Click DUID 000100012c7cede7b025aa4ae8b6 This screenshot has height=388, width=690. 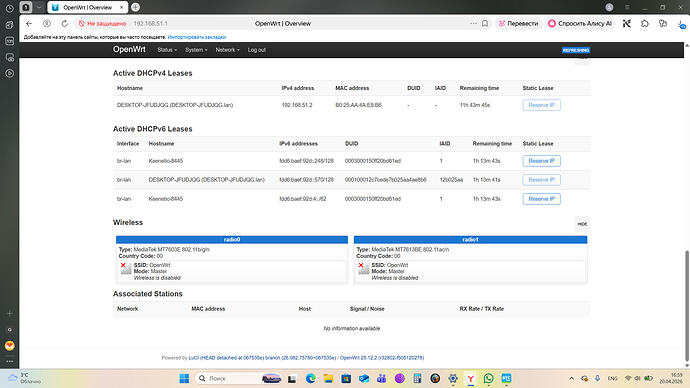tap(385, 180)
